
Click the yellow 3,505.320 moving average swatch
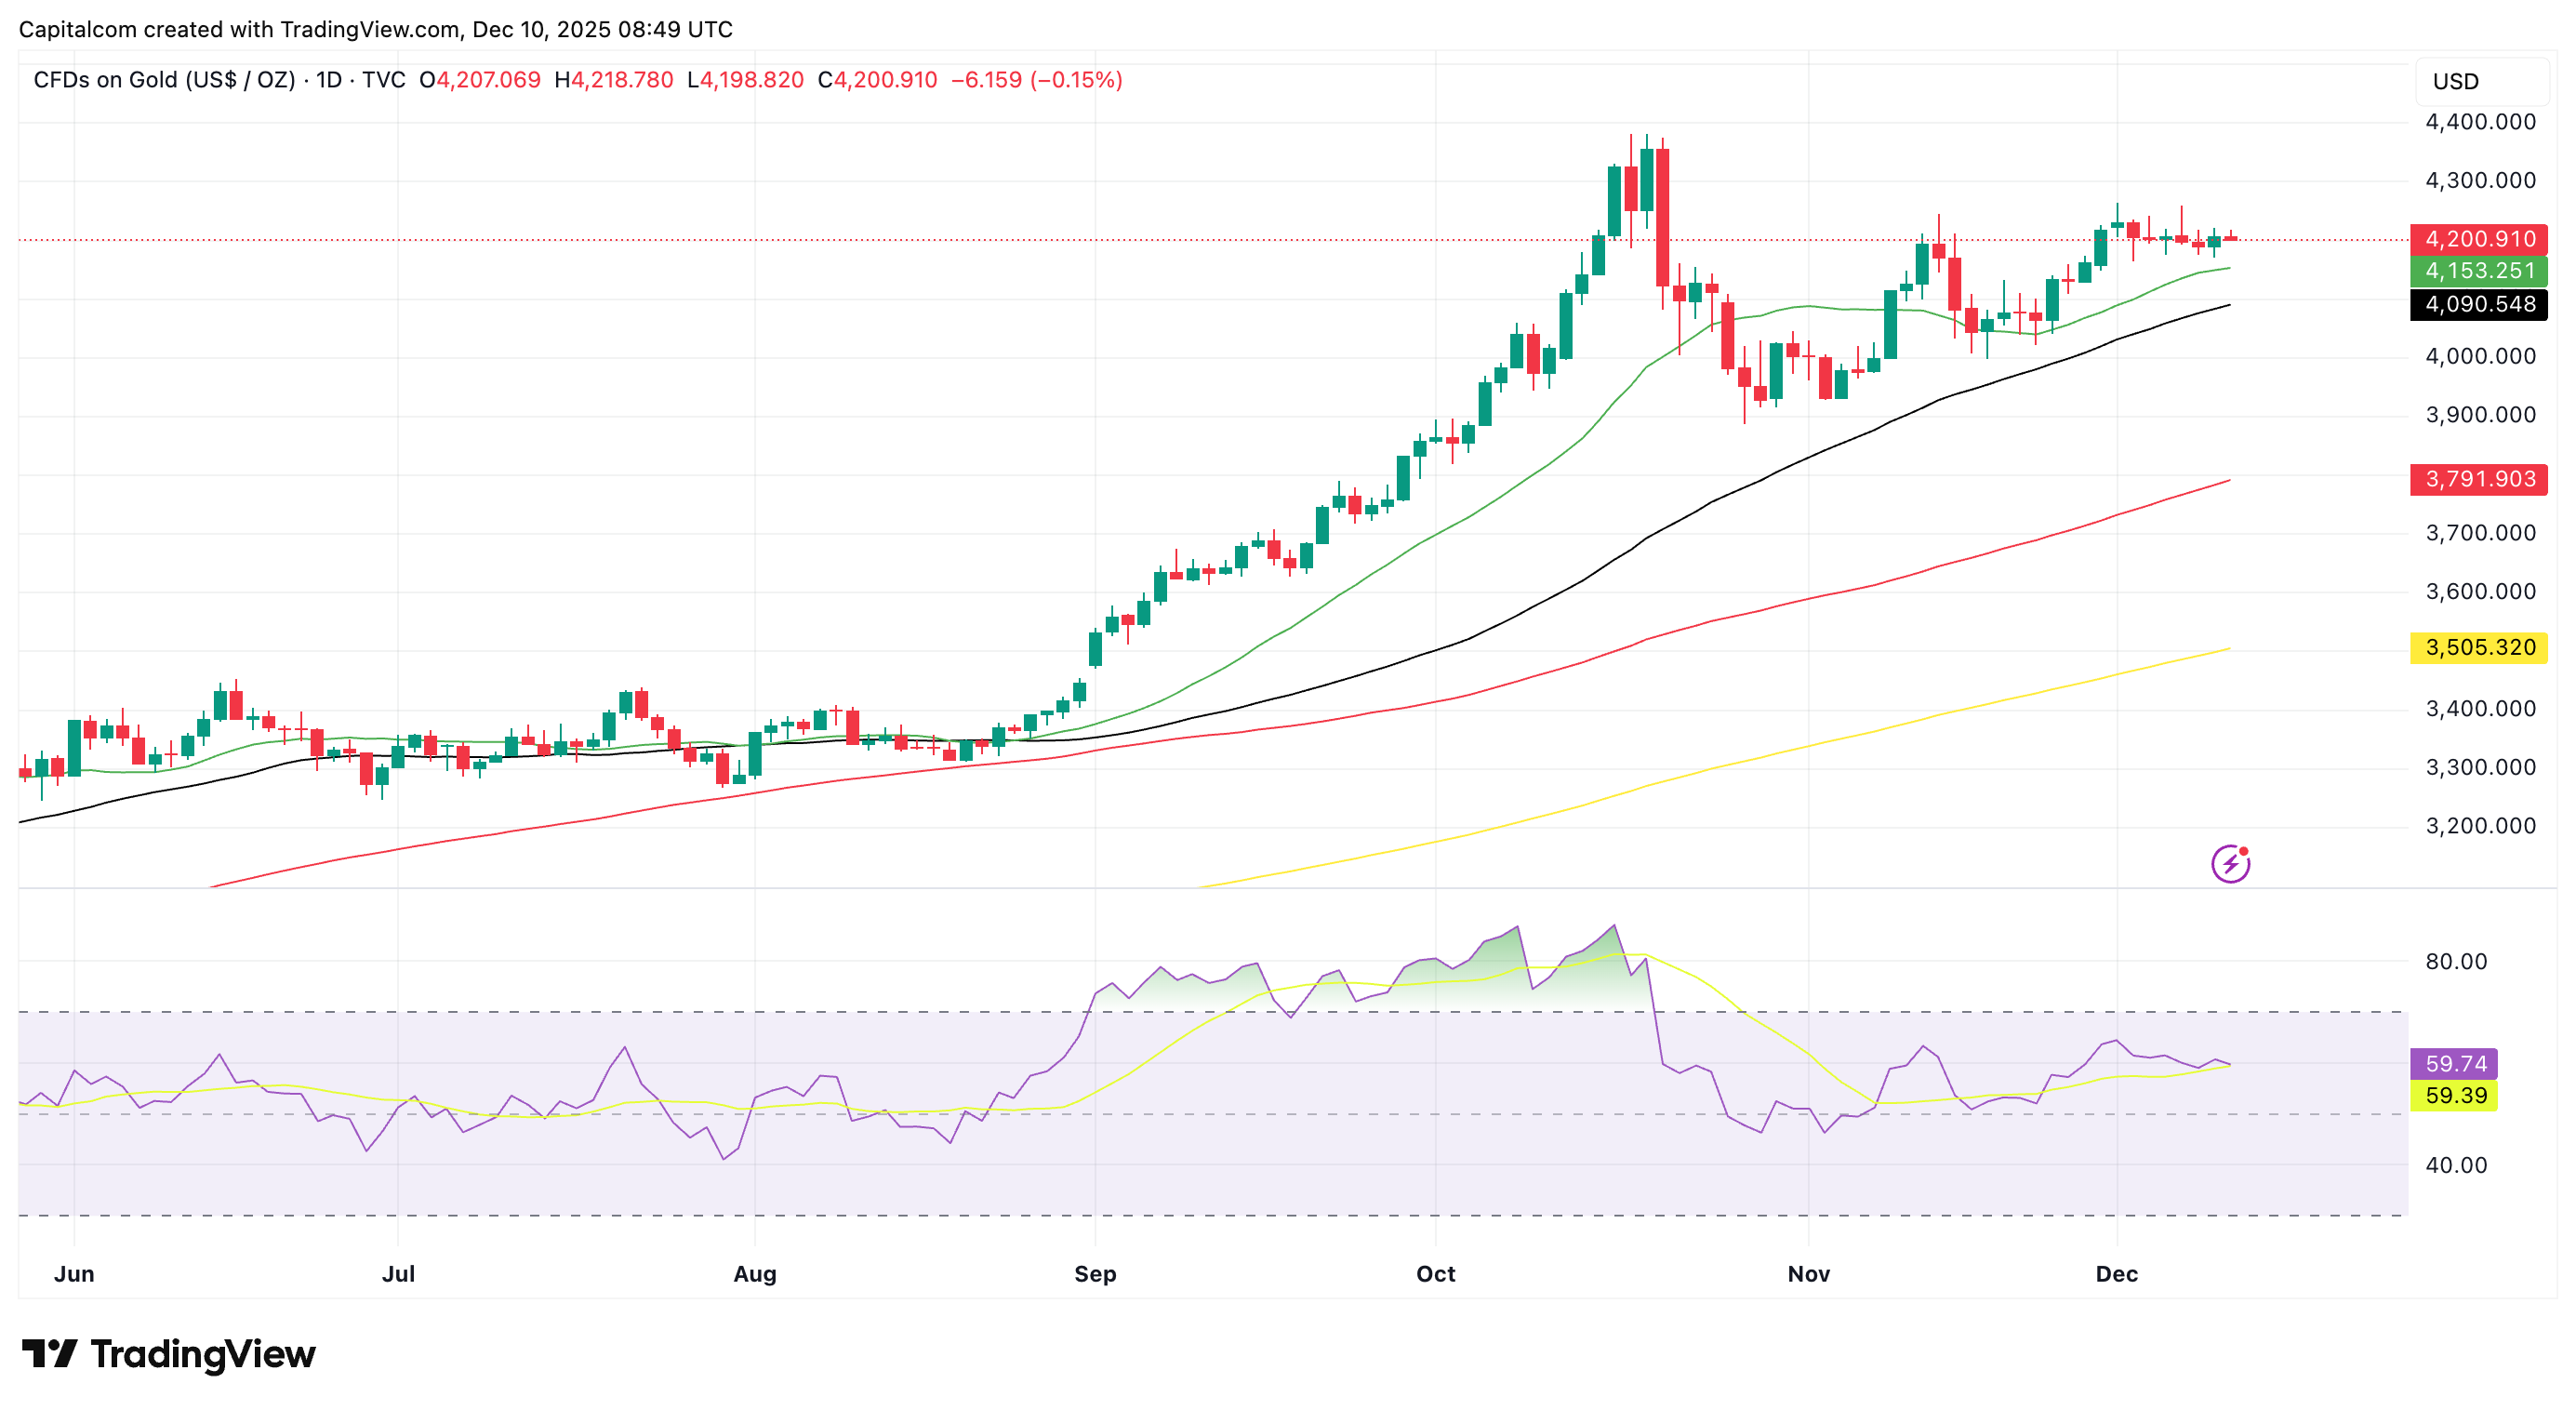point(2479,647)
